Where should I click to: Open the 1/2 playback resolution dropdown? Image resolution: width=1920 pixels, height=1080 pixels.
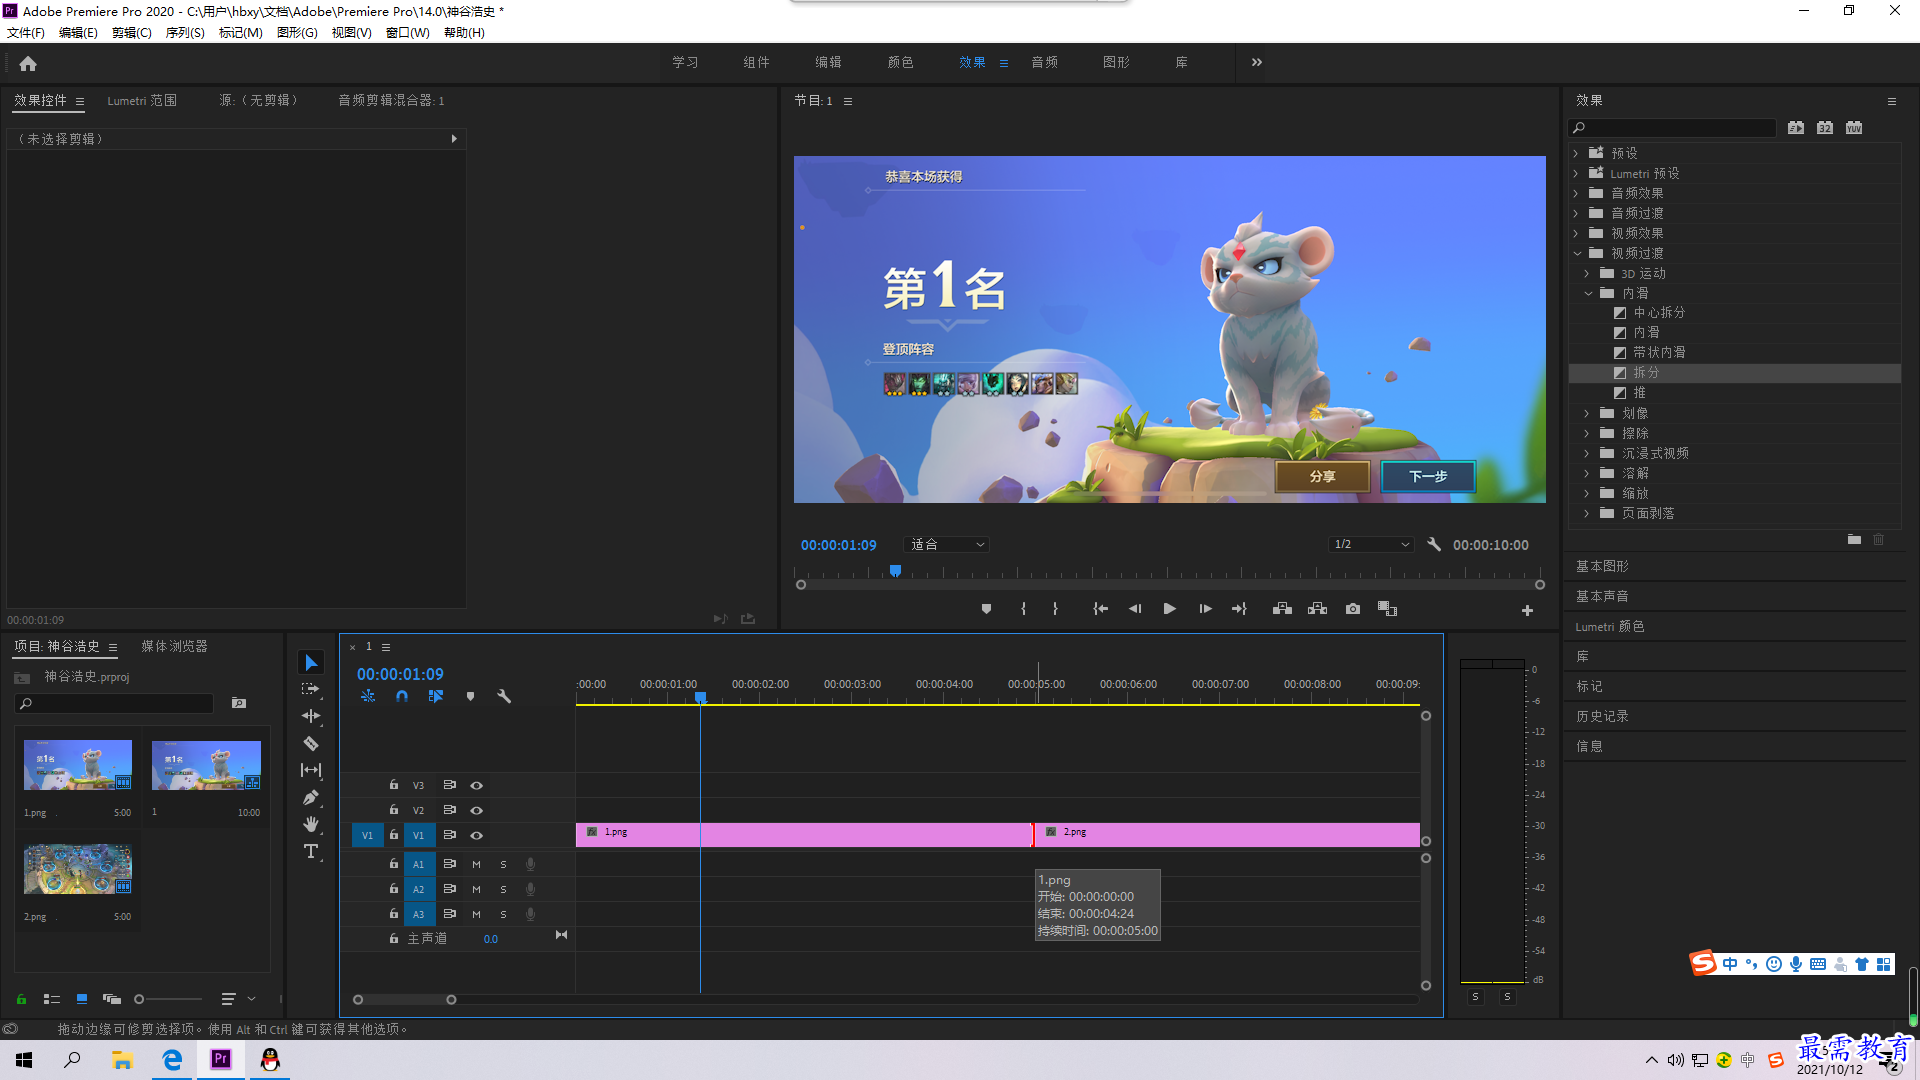click(1371, 545)
